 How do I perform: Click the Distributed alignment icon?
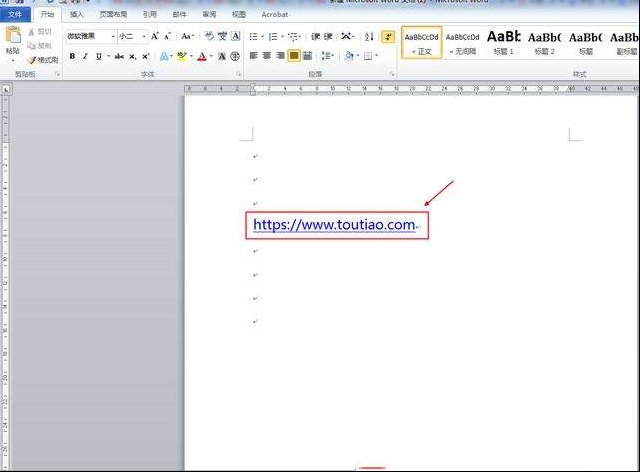click(308, 56)
